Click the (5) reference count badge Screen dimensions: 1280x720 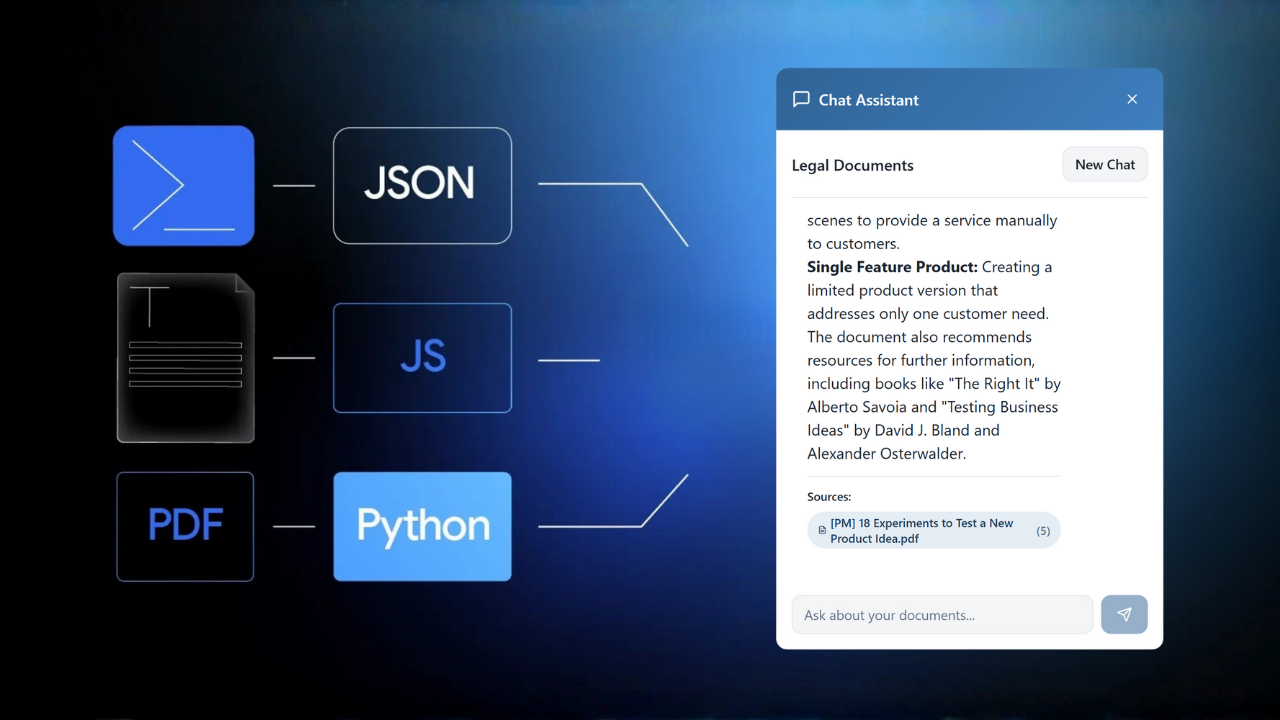click(x=1043, y=530)
